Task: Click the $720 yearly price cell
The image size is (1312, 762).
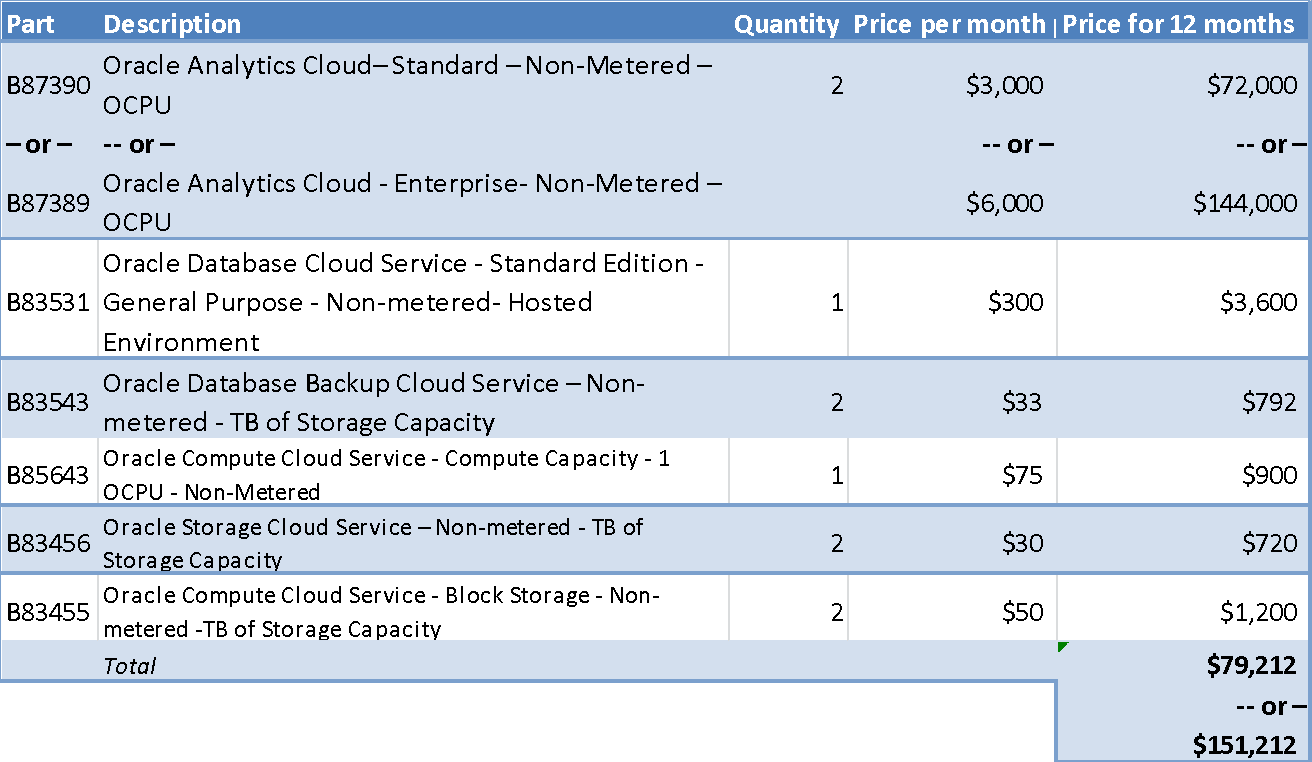Action: [1270, 543]
